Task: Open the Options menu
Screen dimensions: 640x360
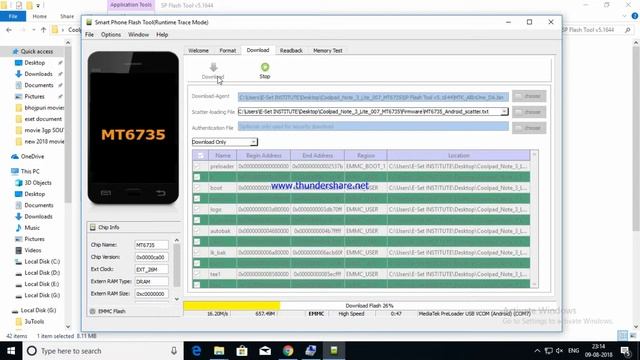Action: [x=111, y=35]
